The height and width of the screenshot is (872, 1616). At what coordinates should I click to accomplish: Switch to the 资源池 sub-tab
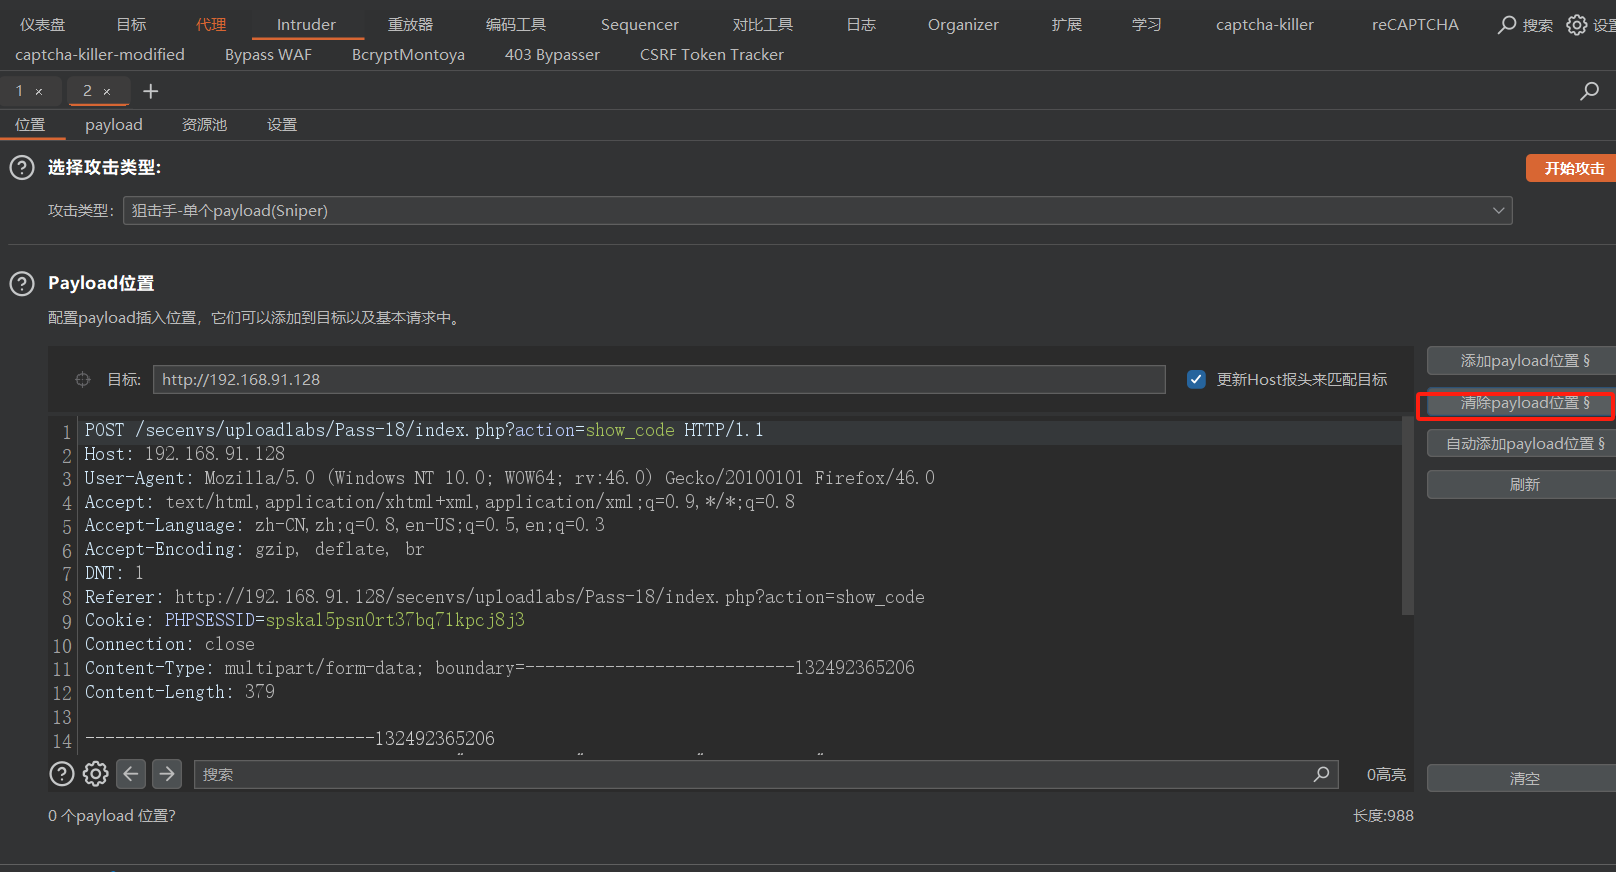pos(204,124)
